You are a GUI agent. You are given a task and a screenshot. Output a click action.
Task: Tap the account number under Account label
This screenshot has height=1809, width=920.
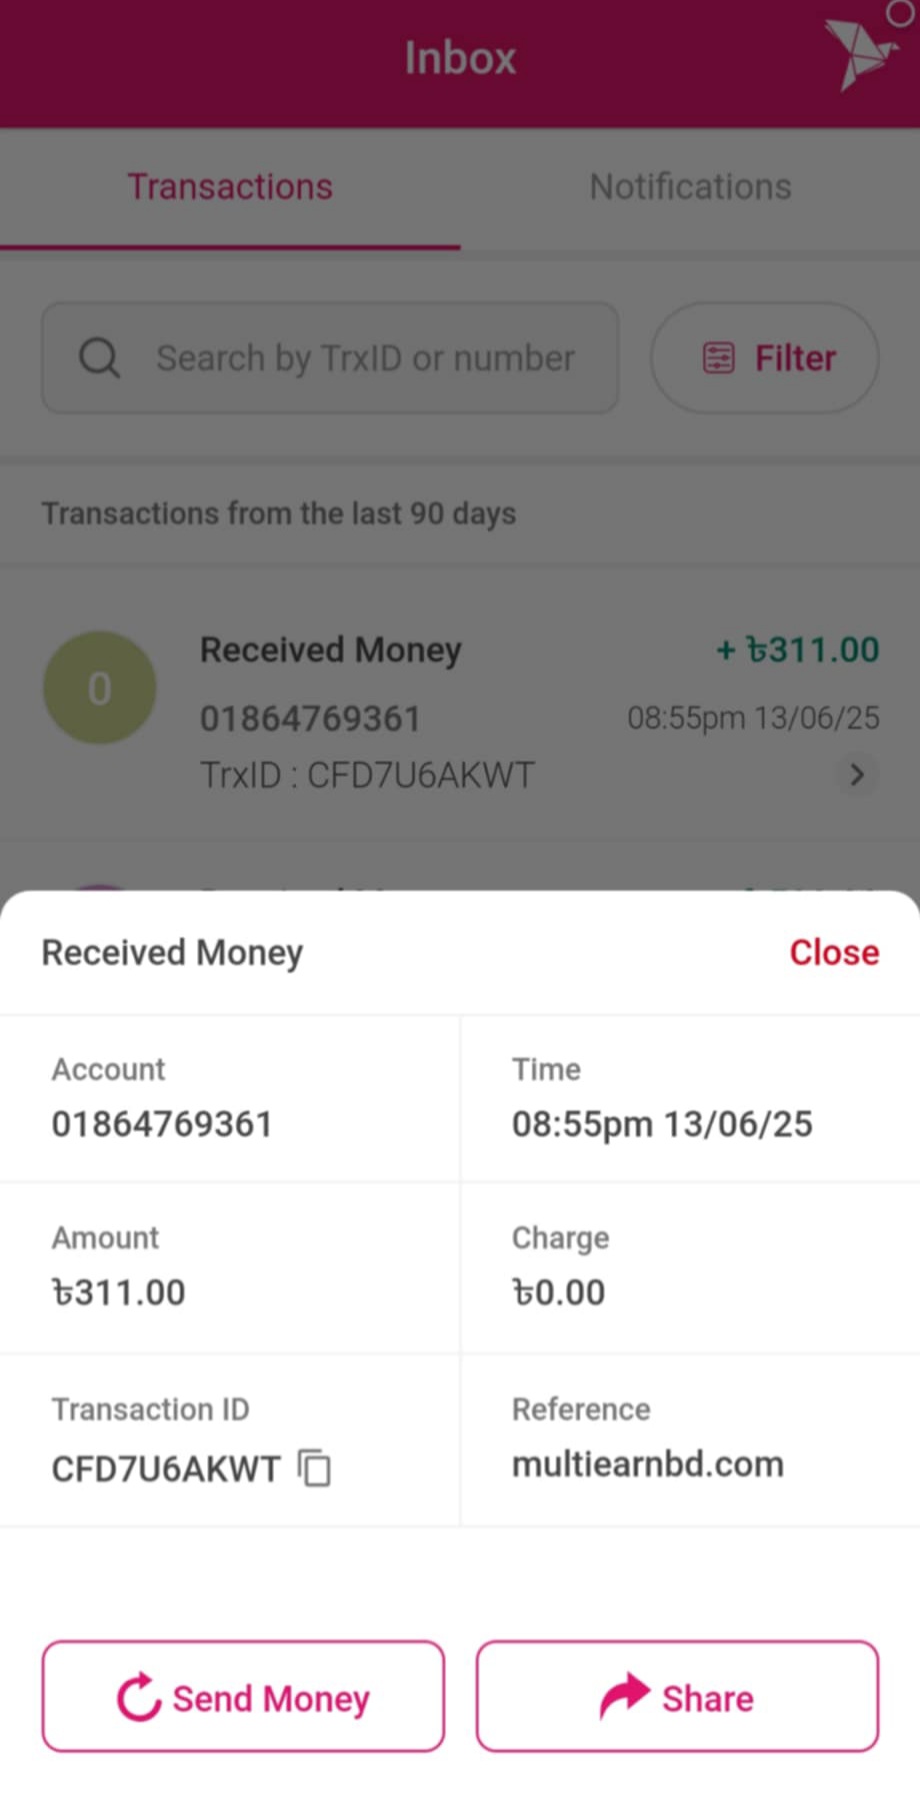tap(162, 1124)
